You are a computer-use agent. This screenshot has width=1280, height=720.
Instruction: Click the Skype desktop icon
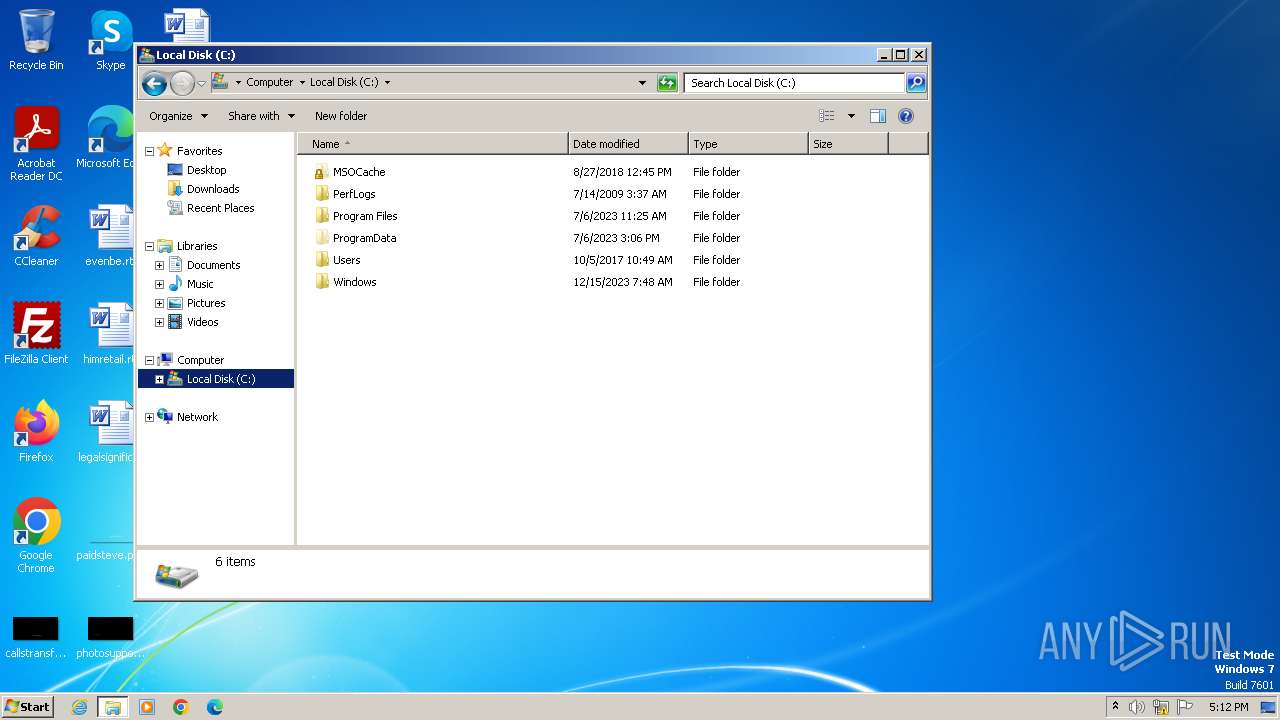110,40
